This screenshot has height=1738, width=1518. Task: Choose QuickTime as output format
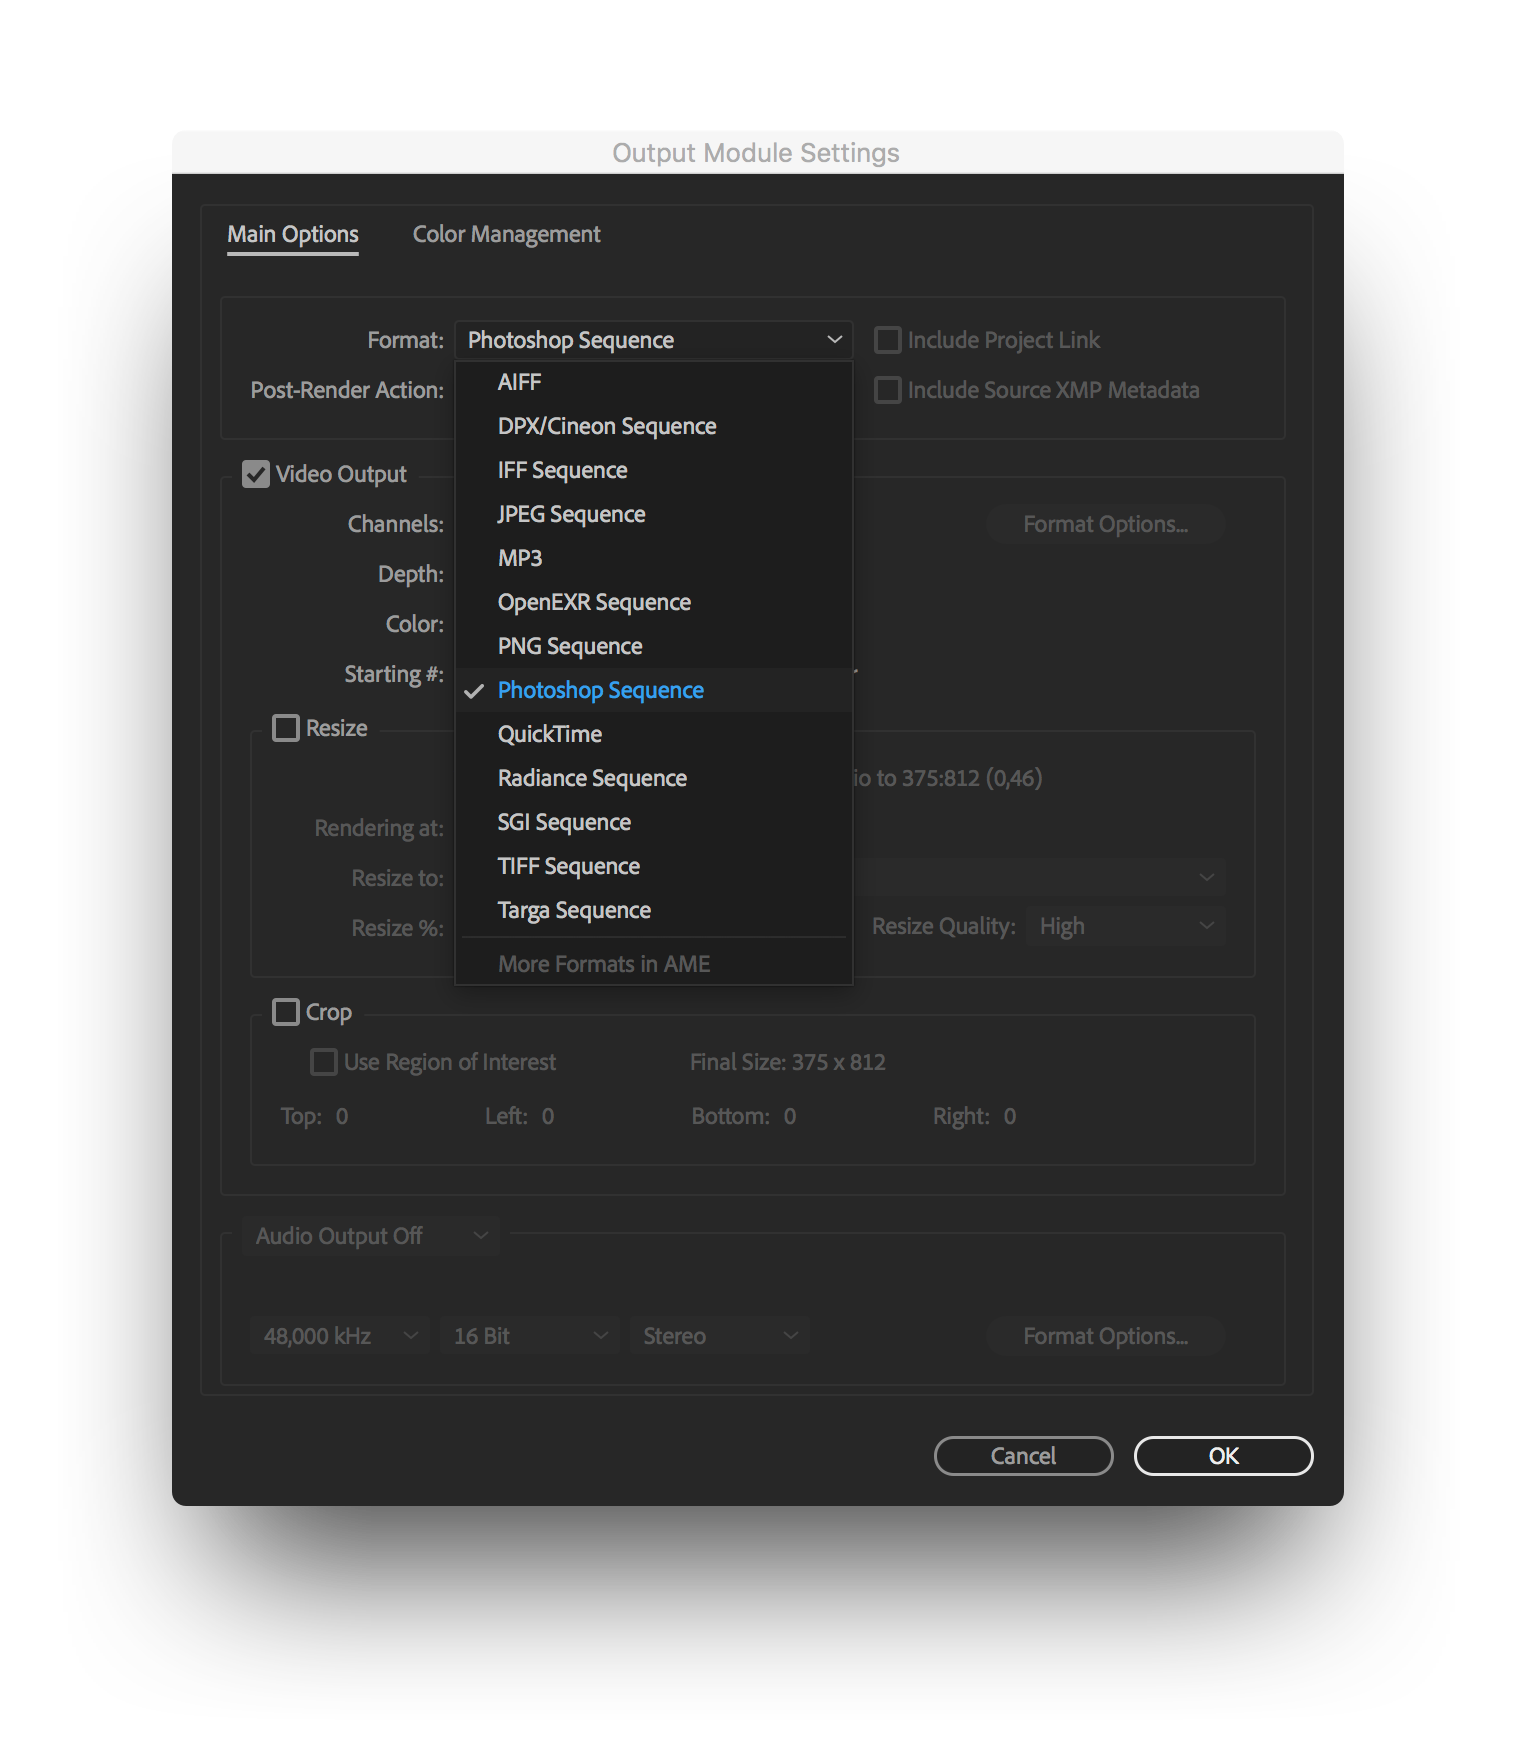[654, 734]
